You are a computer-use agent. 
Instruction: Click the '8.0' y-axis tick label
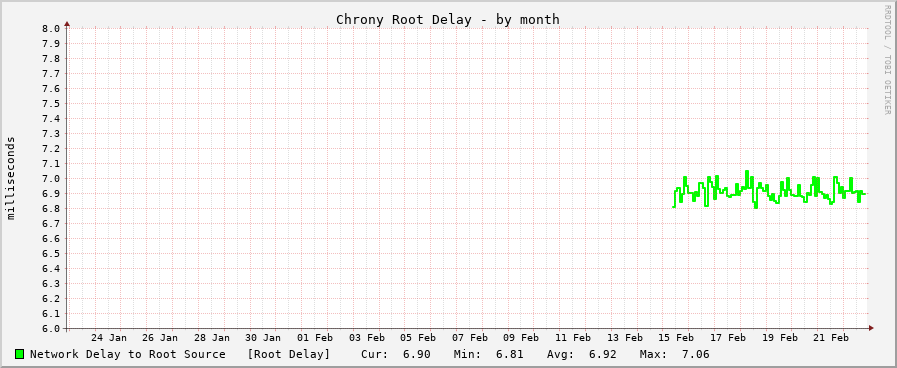click(51, 29)
